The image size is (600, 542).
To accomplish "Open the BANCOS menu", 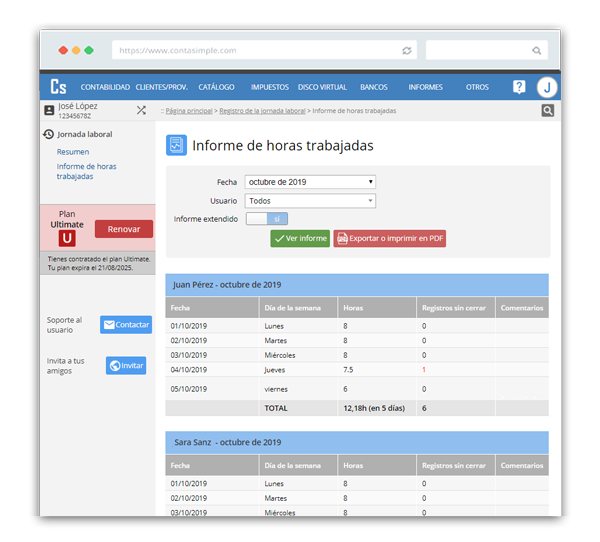I will [374, 87].
